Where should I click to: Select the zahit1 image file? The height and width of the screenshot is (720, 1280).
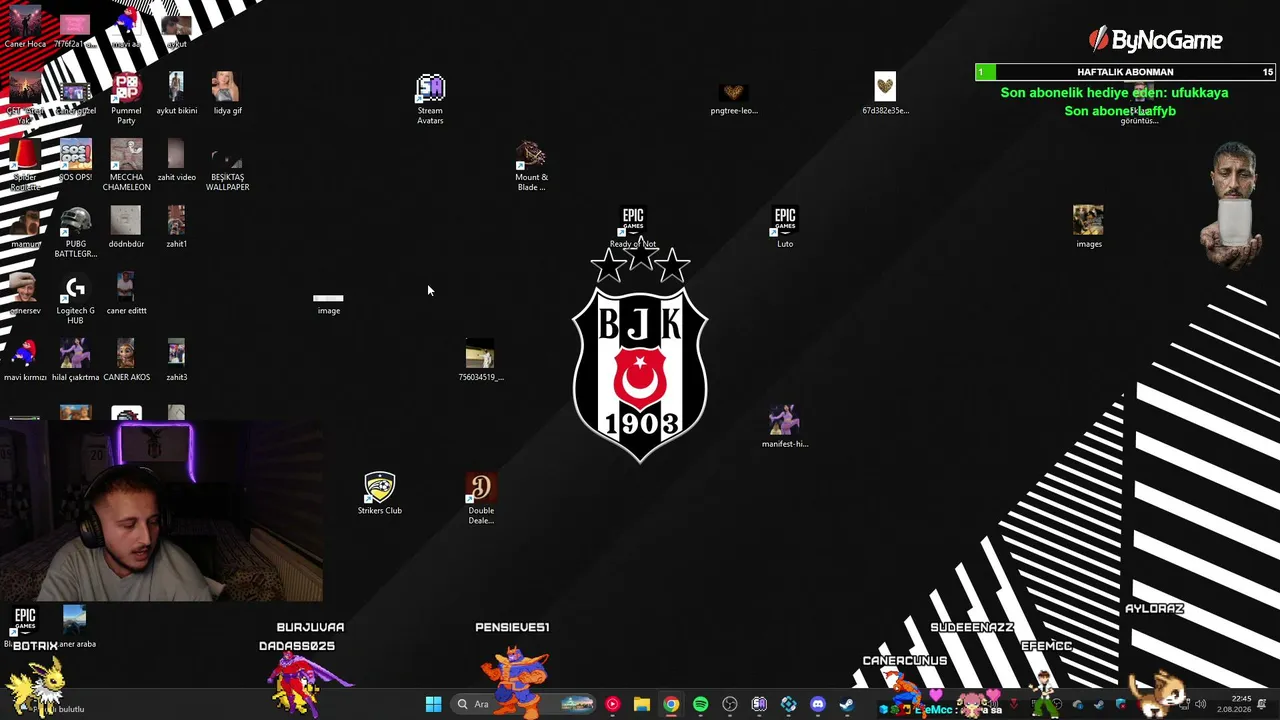177,228
